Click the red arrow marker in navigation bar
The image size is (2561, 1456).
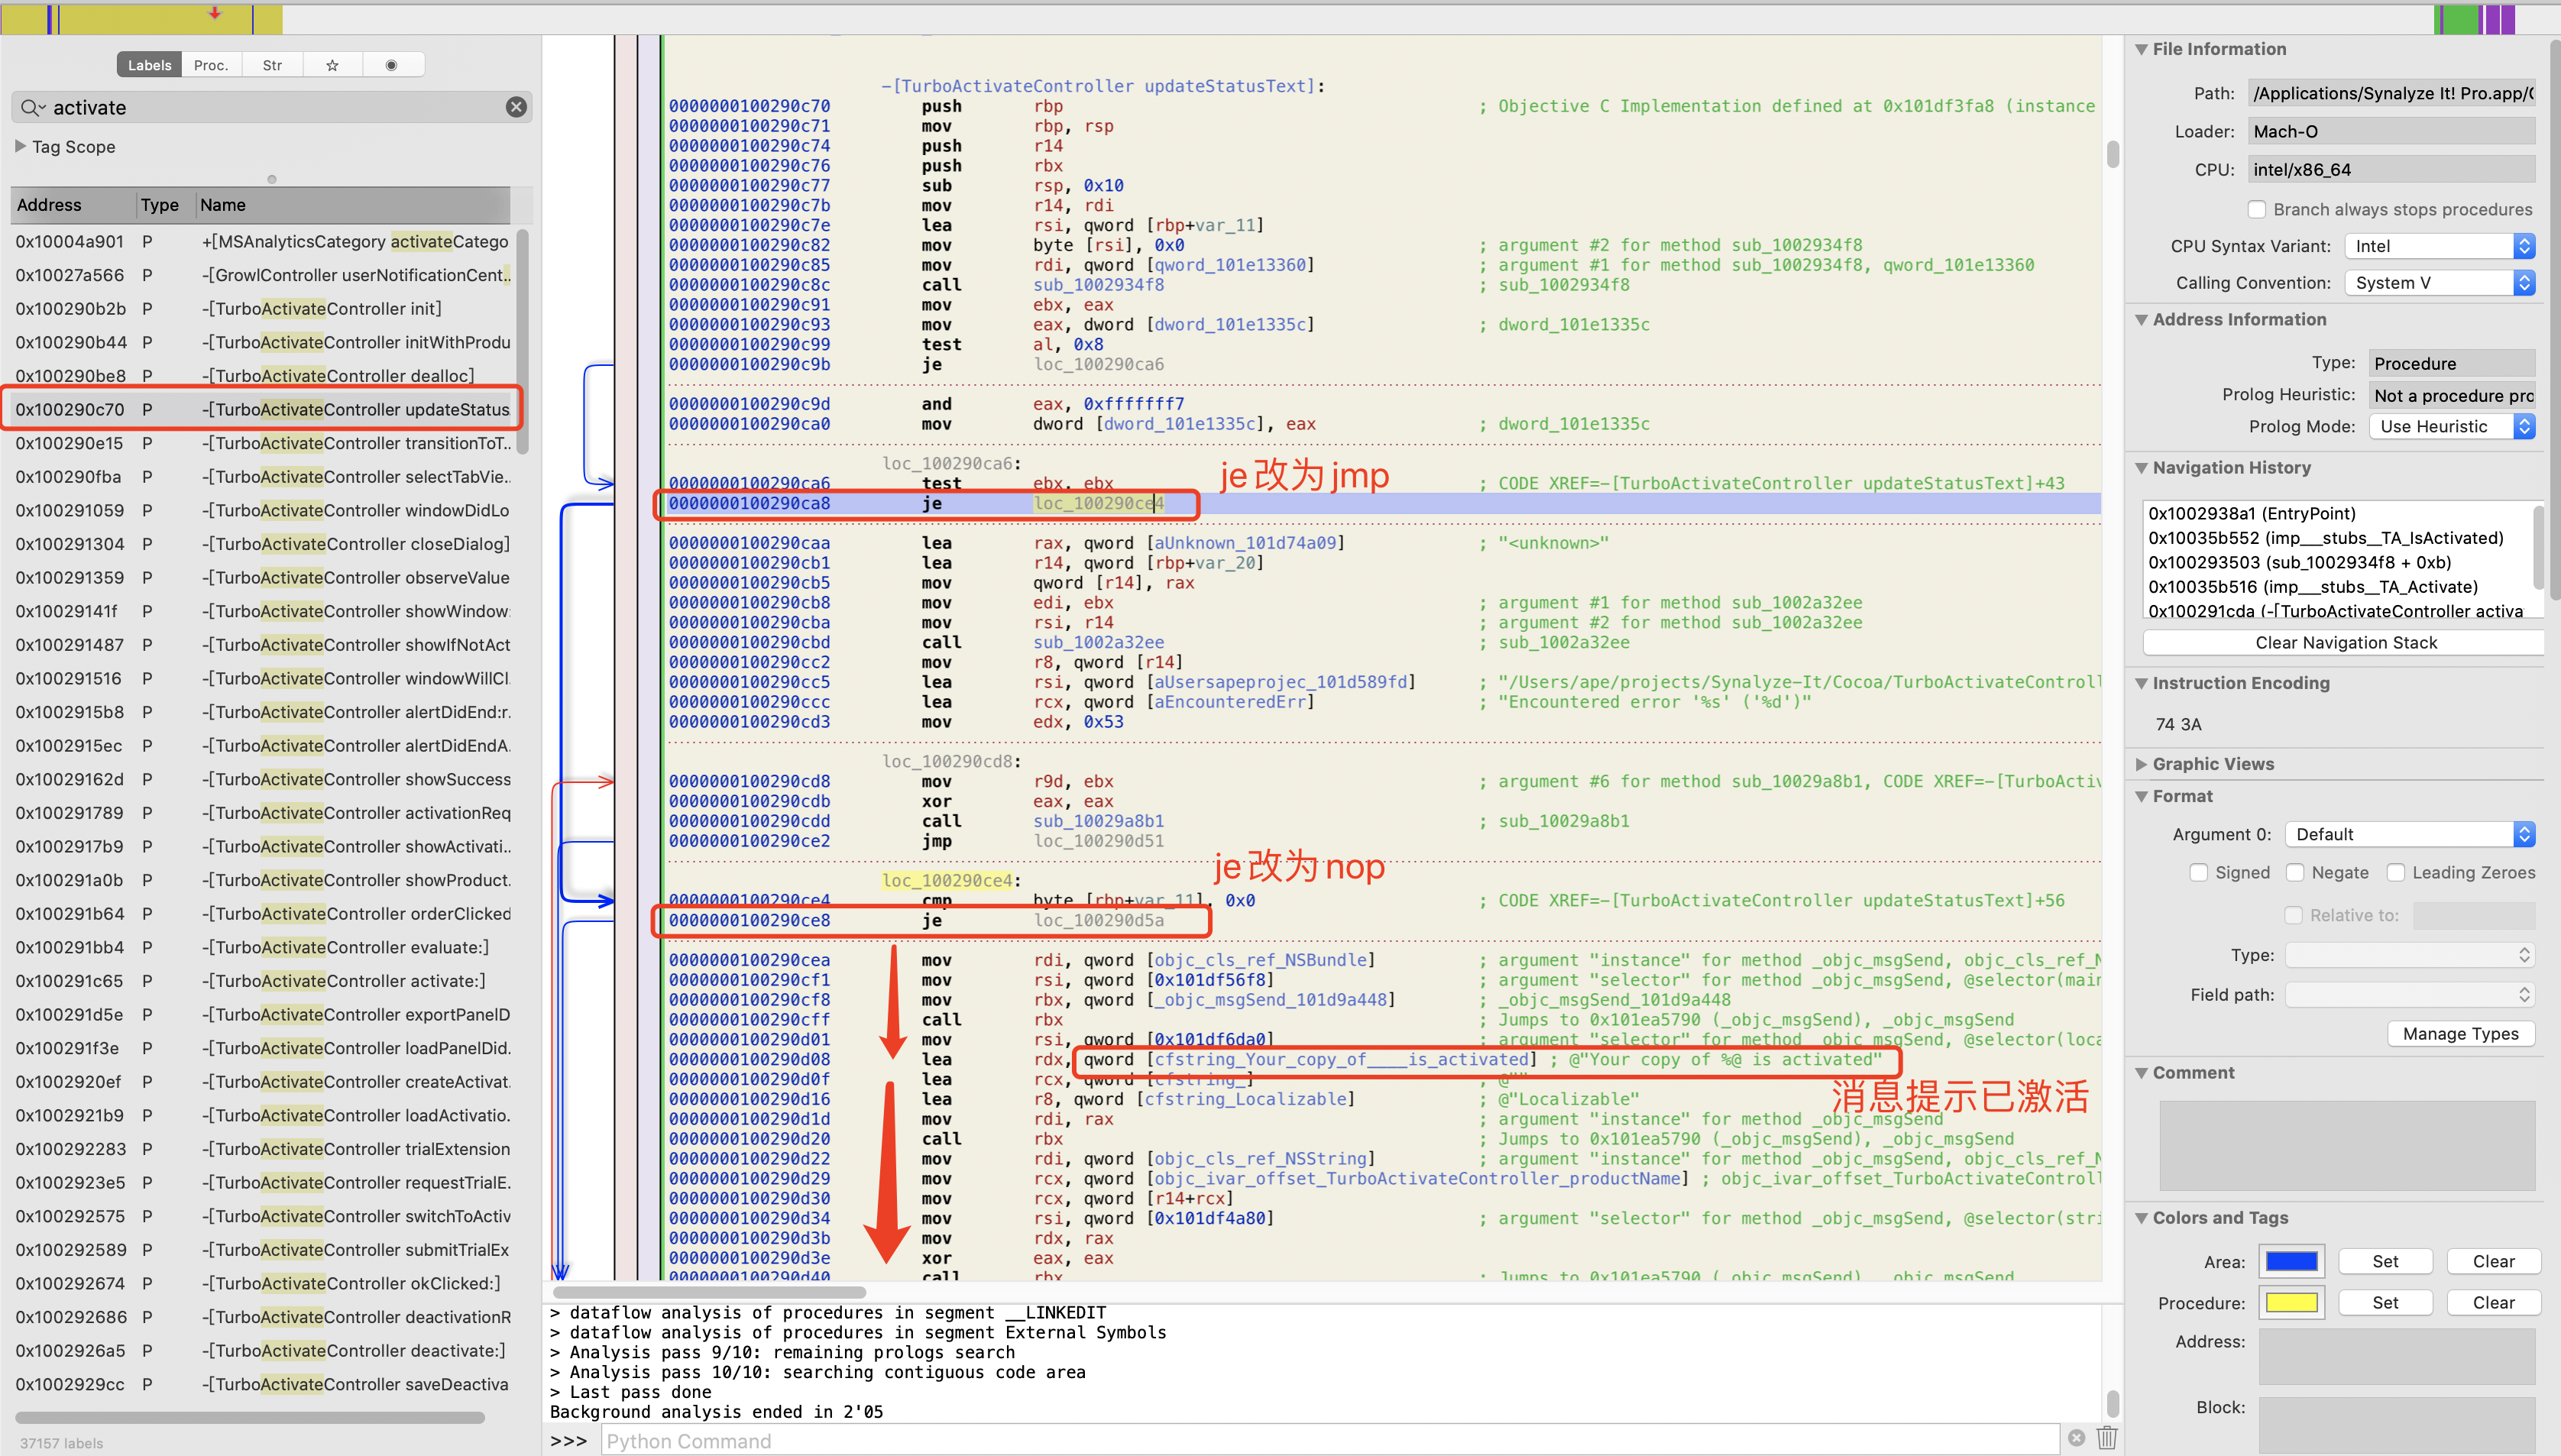(x=214, y=13)
